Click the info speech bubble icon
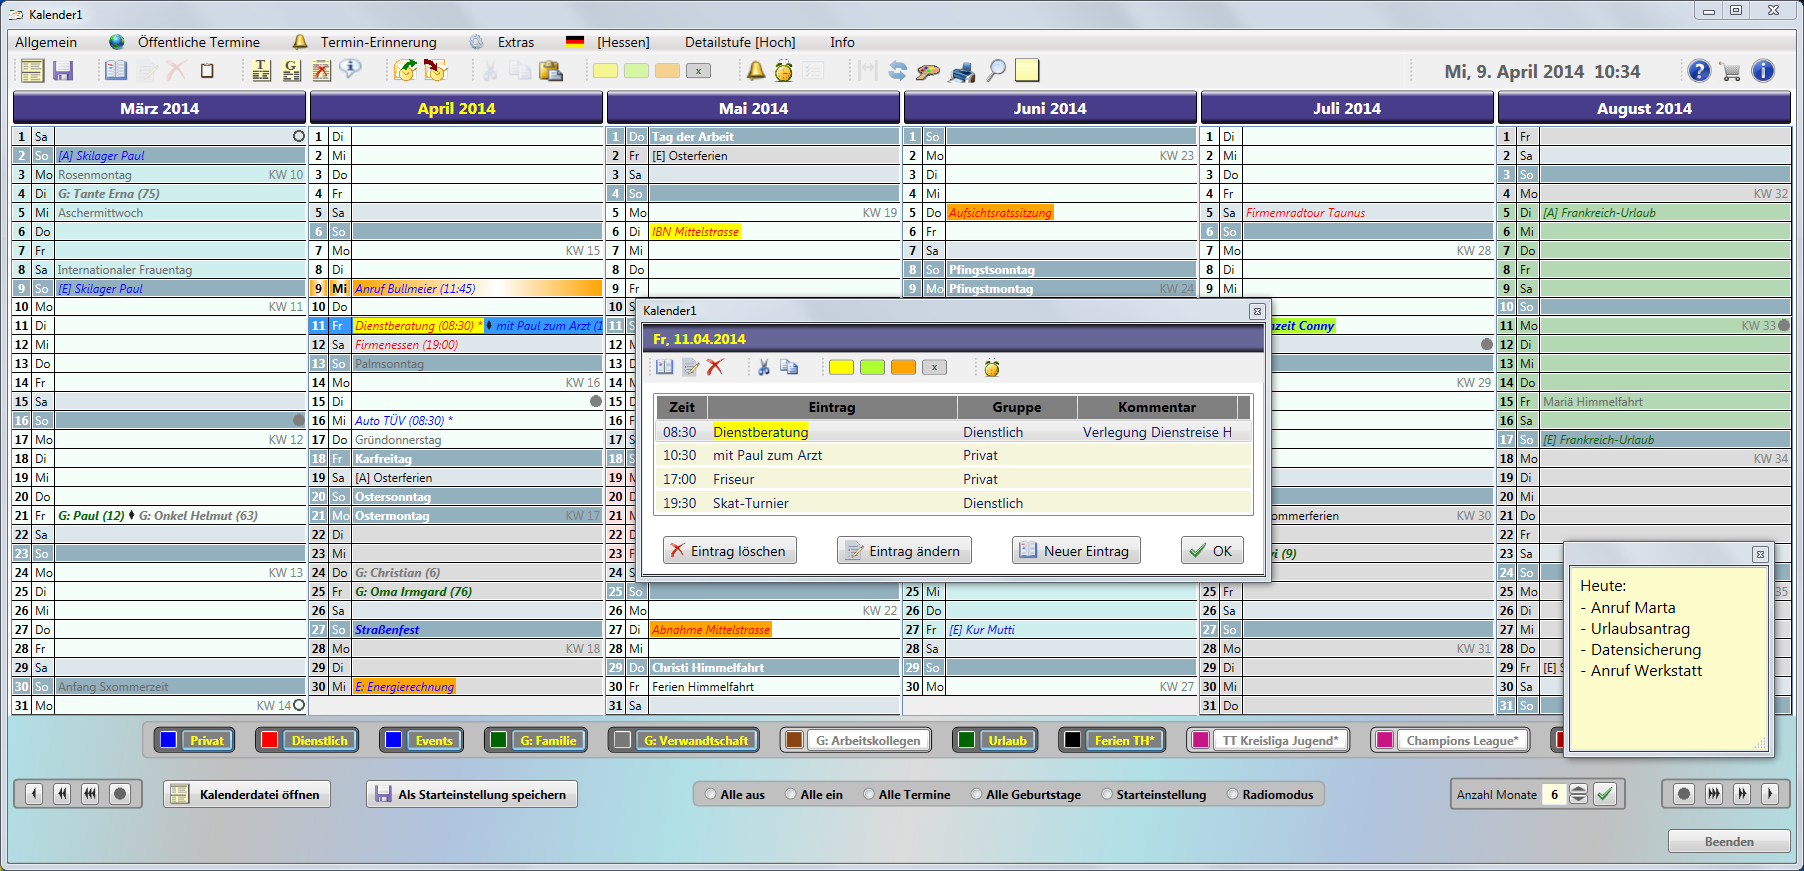 point(350,70)
